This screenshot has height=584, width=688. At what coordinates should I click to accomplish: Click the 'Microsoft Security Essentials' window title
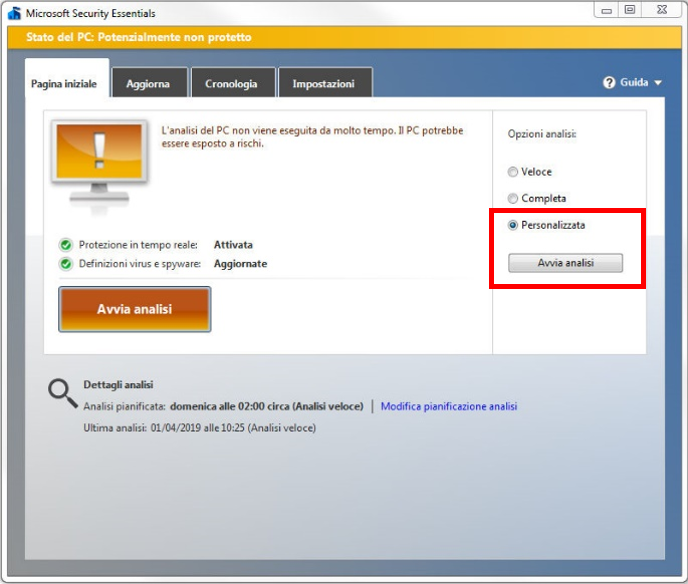[x=90, y=14]
